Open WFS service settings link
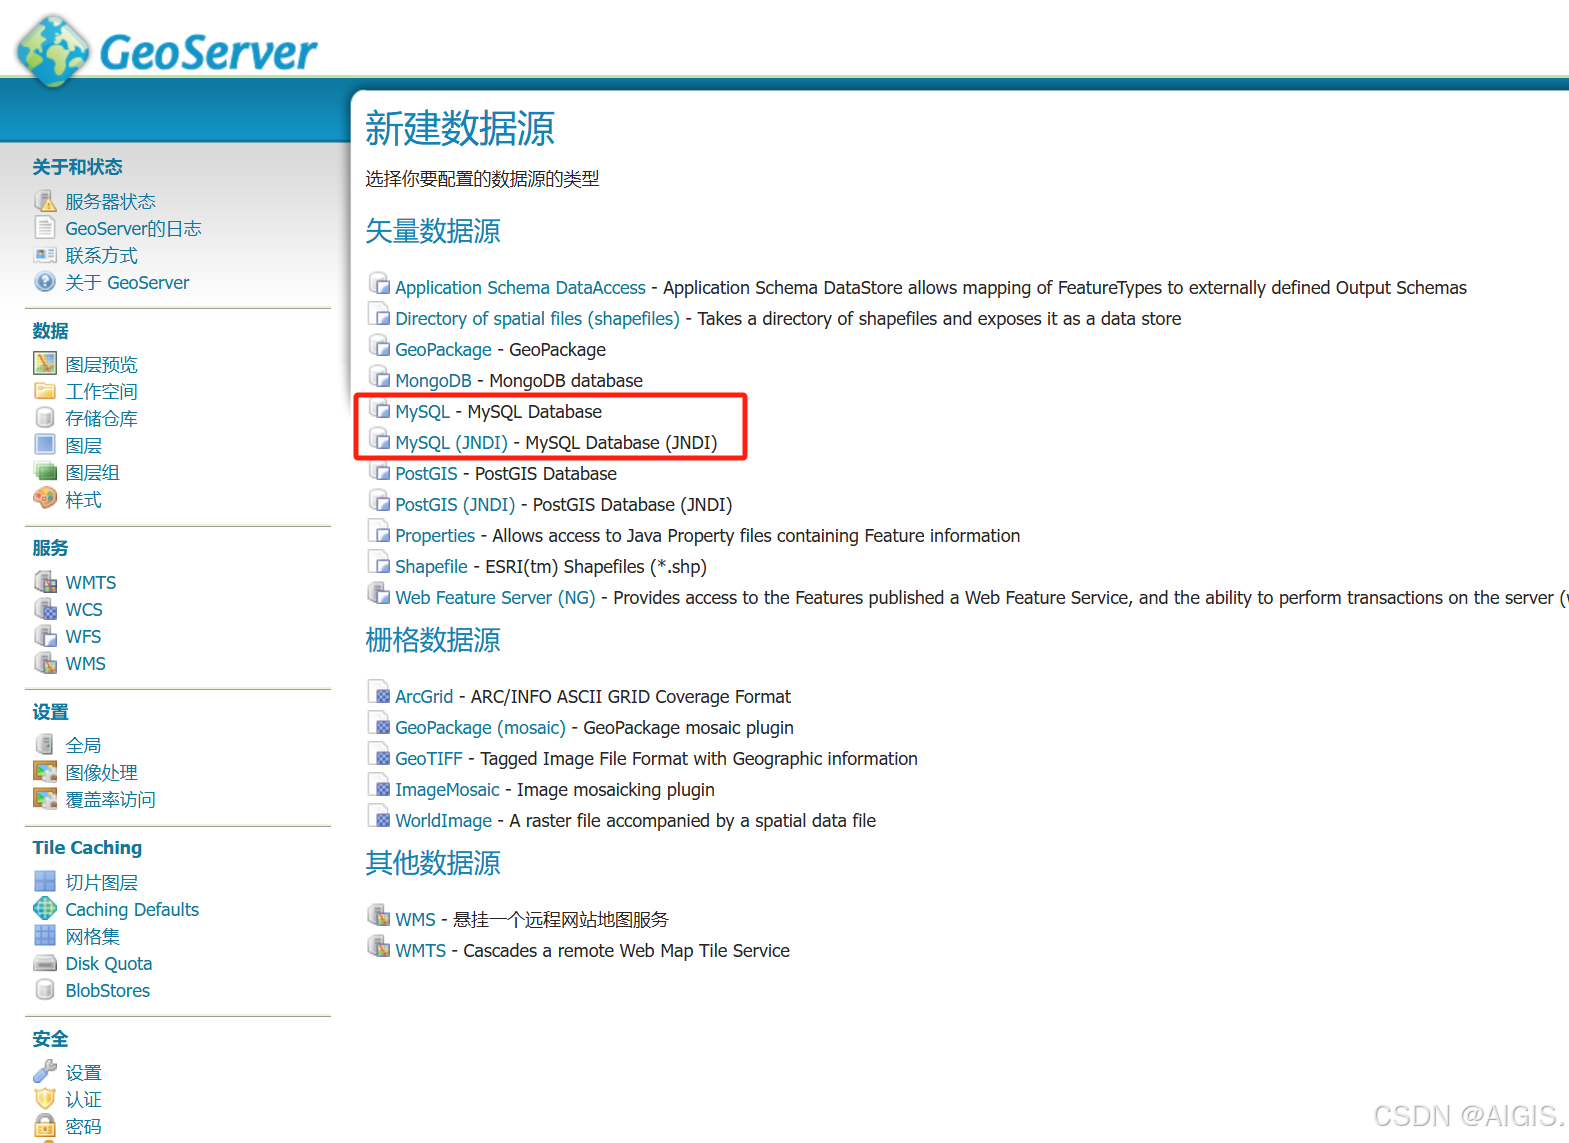Image resolution: width=1569 pixels, height=1143 pixels. click(83, 637)
